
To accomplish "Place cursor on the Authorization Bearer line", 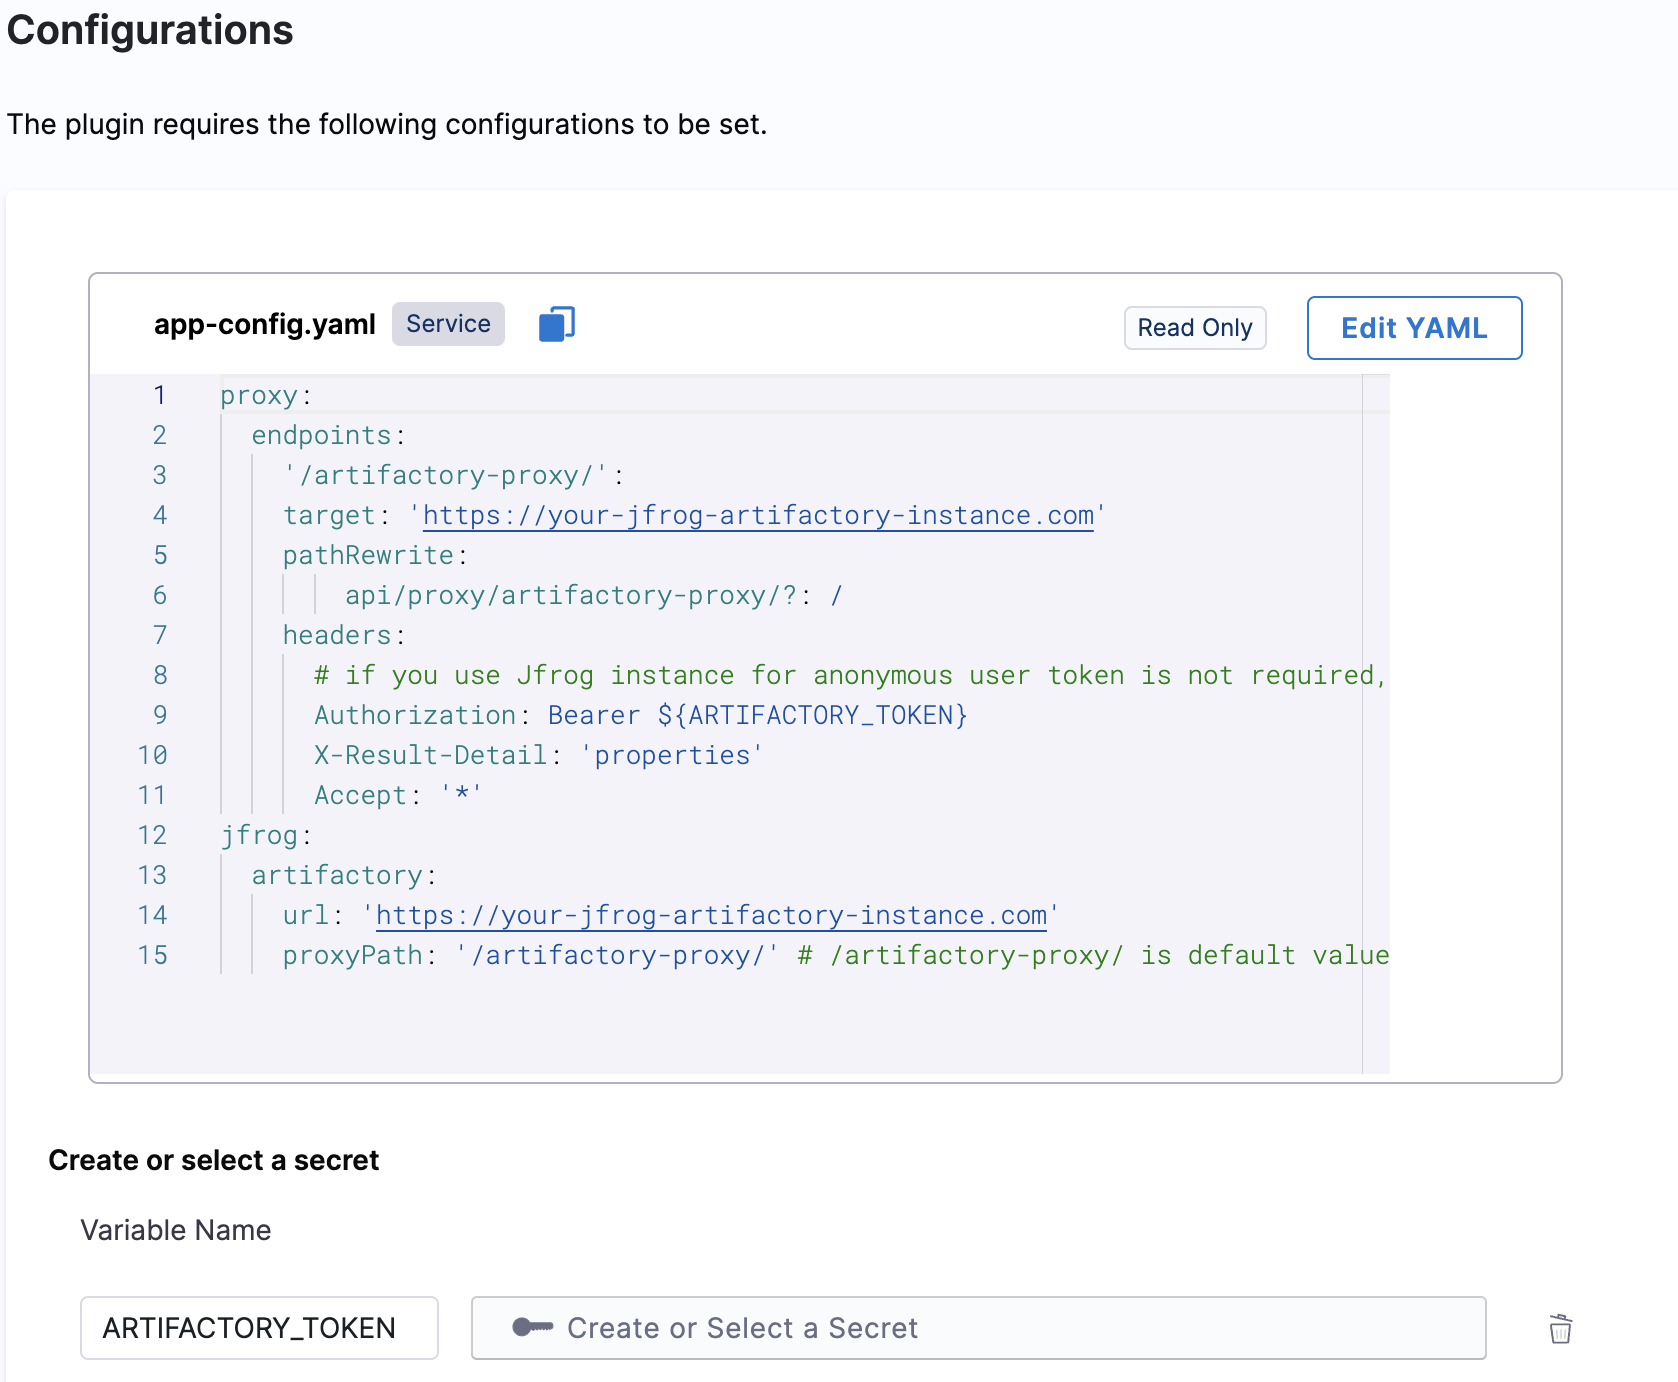I will pos(640,715).
